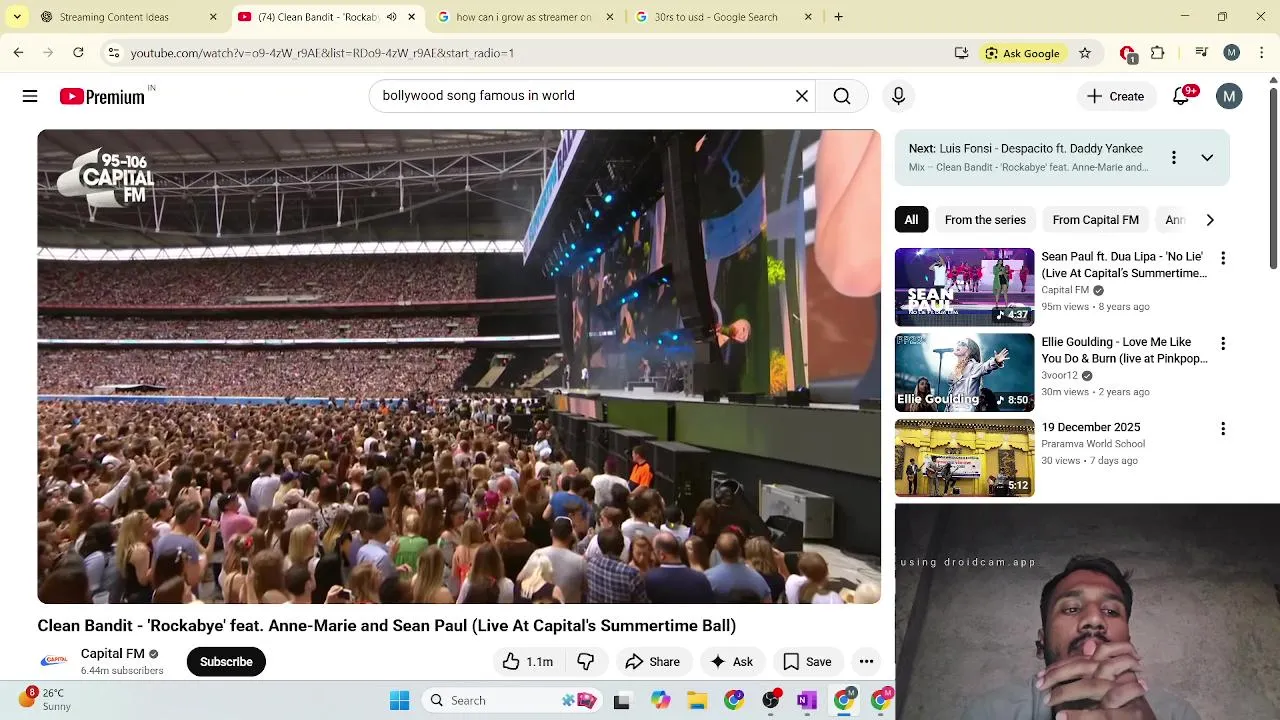Open OneNote from taskbar
Screen dimensions: 1280x720
coord(807,701)
